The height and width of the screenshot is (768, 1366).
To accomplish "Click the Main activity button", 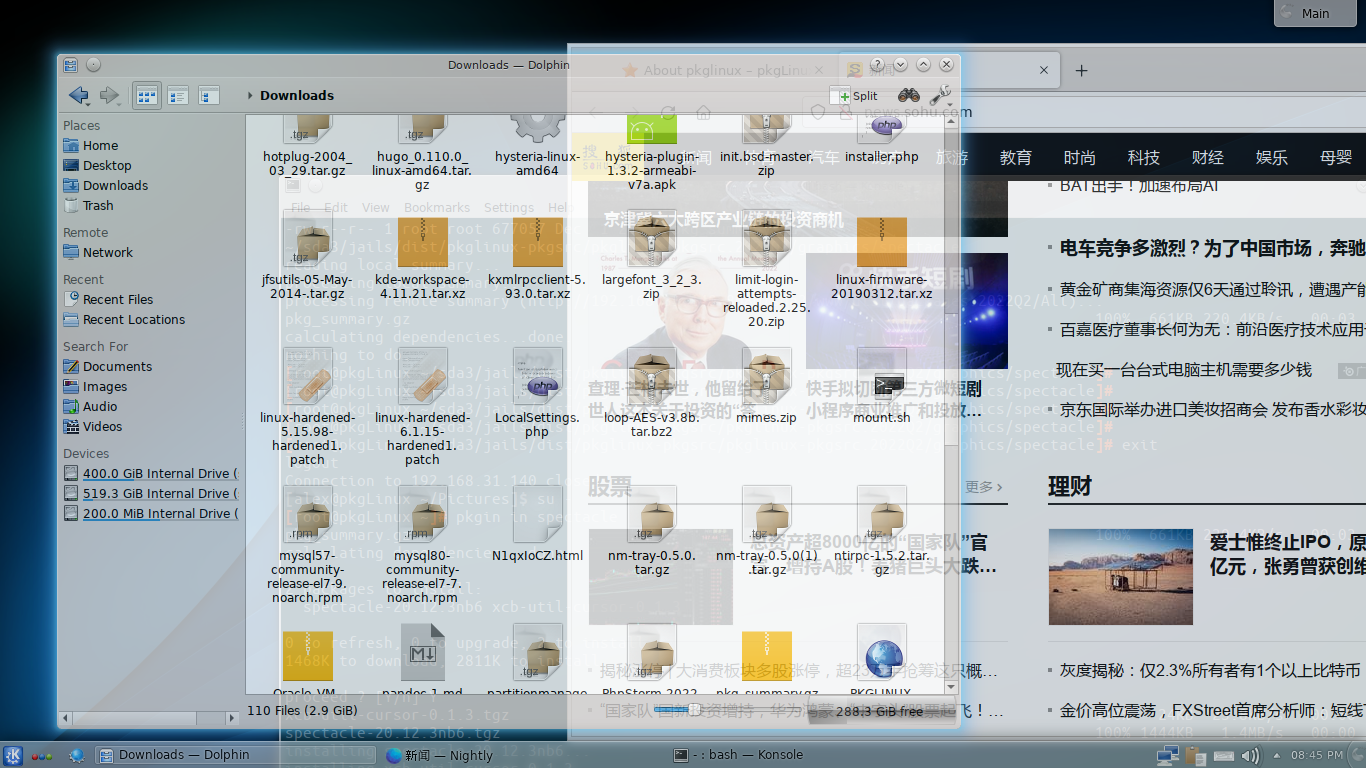I will pyautogui.click(x=1315, y=13).
